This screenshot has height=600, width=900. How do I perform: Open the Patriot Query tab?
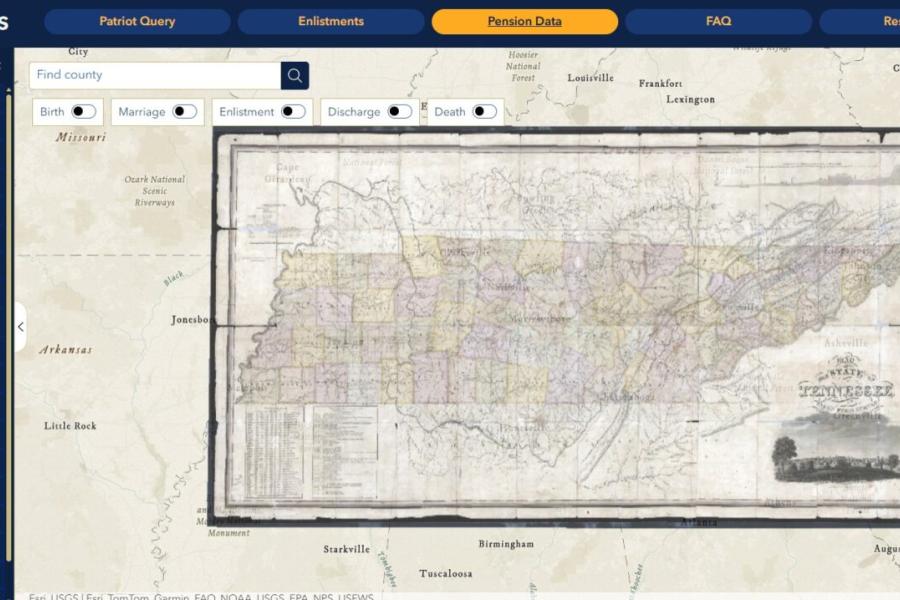coord(137,21)
